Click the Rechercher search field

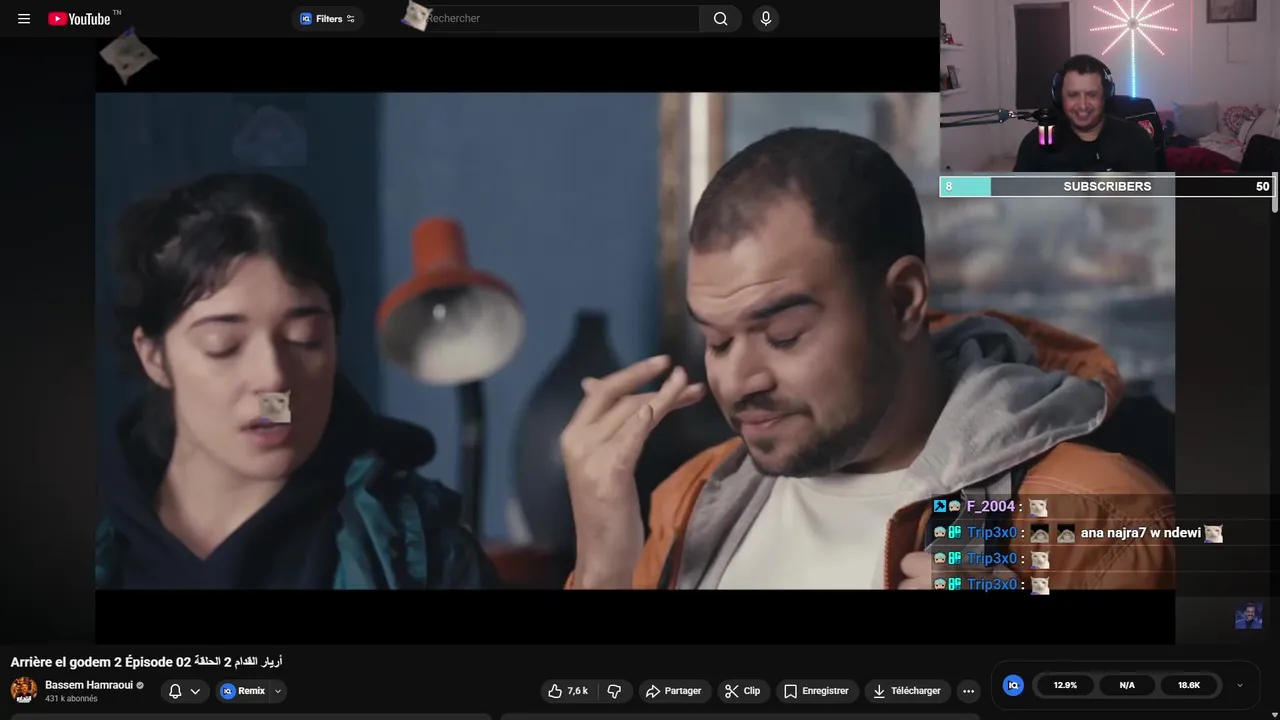[x=560, y=18]
